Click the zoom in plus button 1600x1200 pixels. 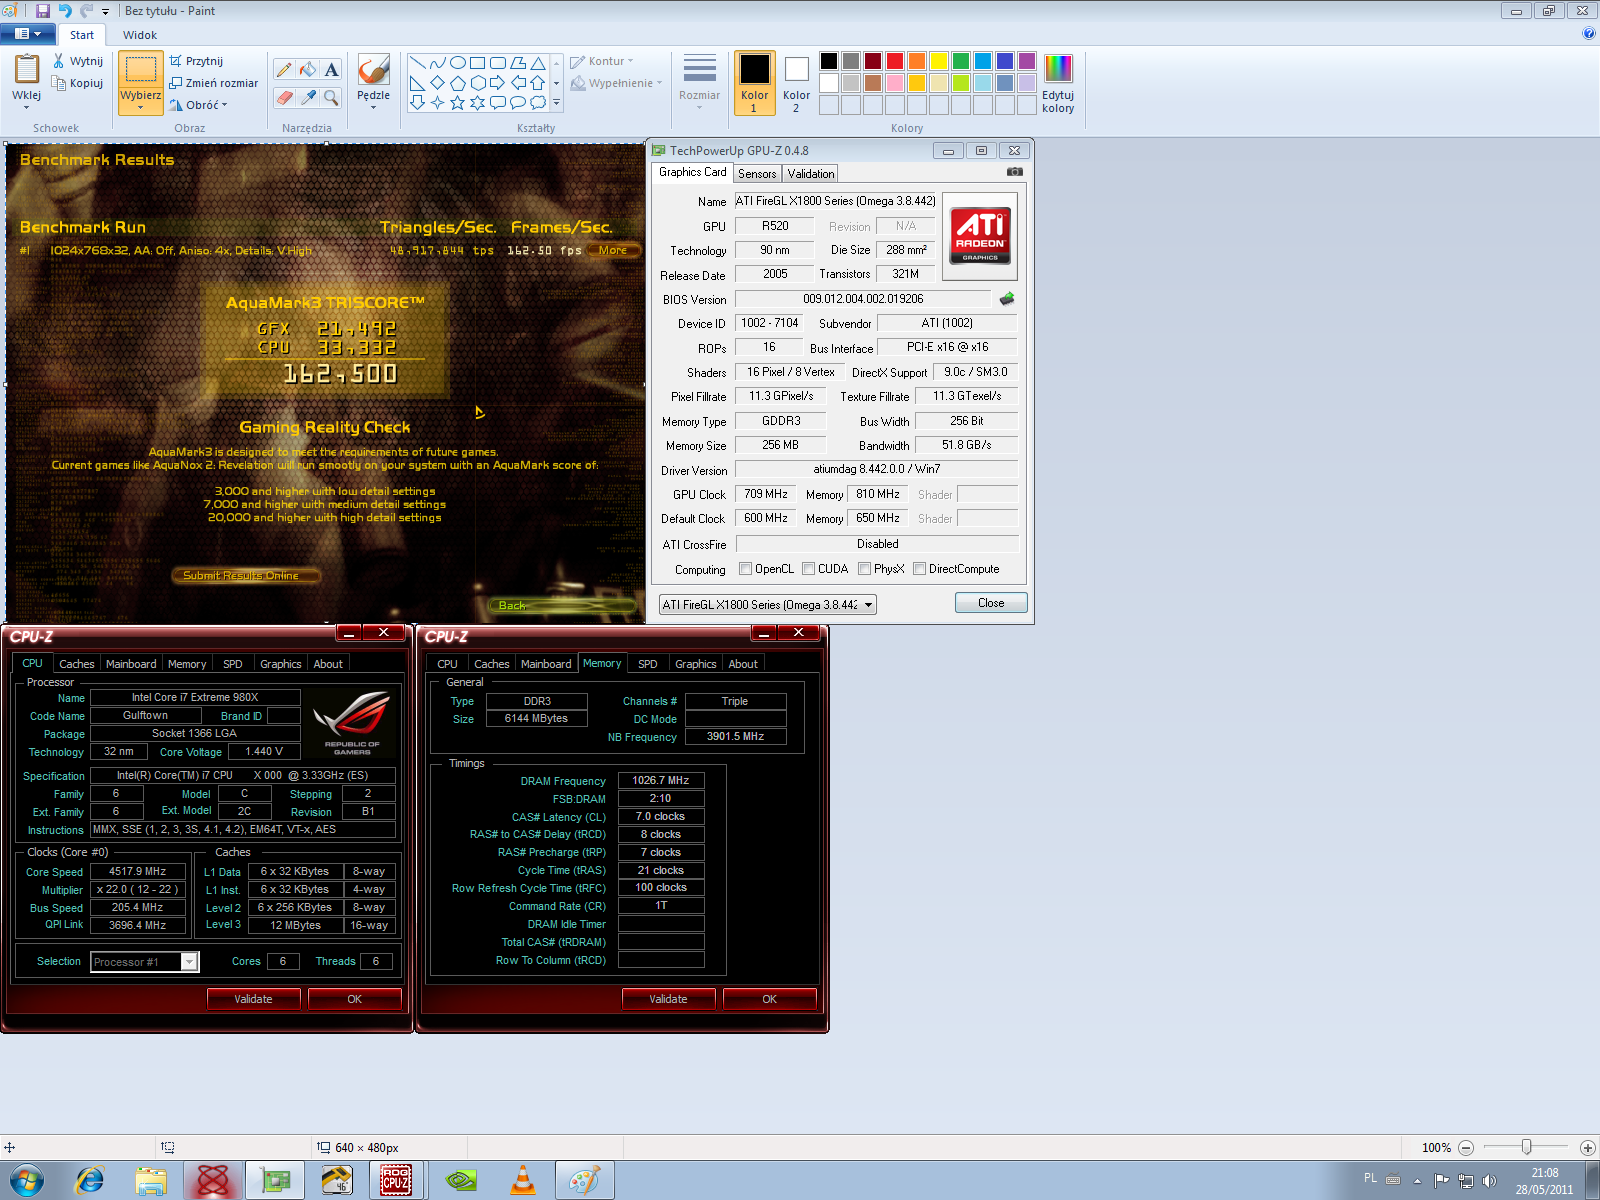click(x=1587, y=1148)
